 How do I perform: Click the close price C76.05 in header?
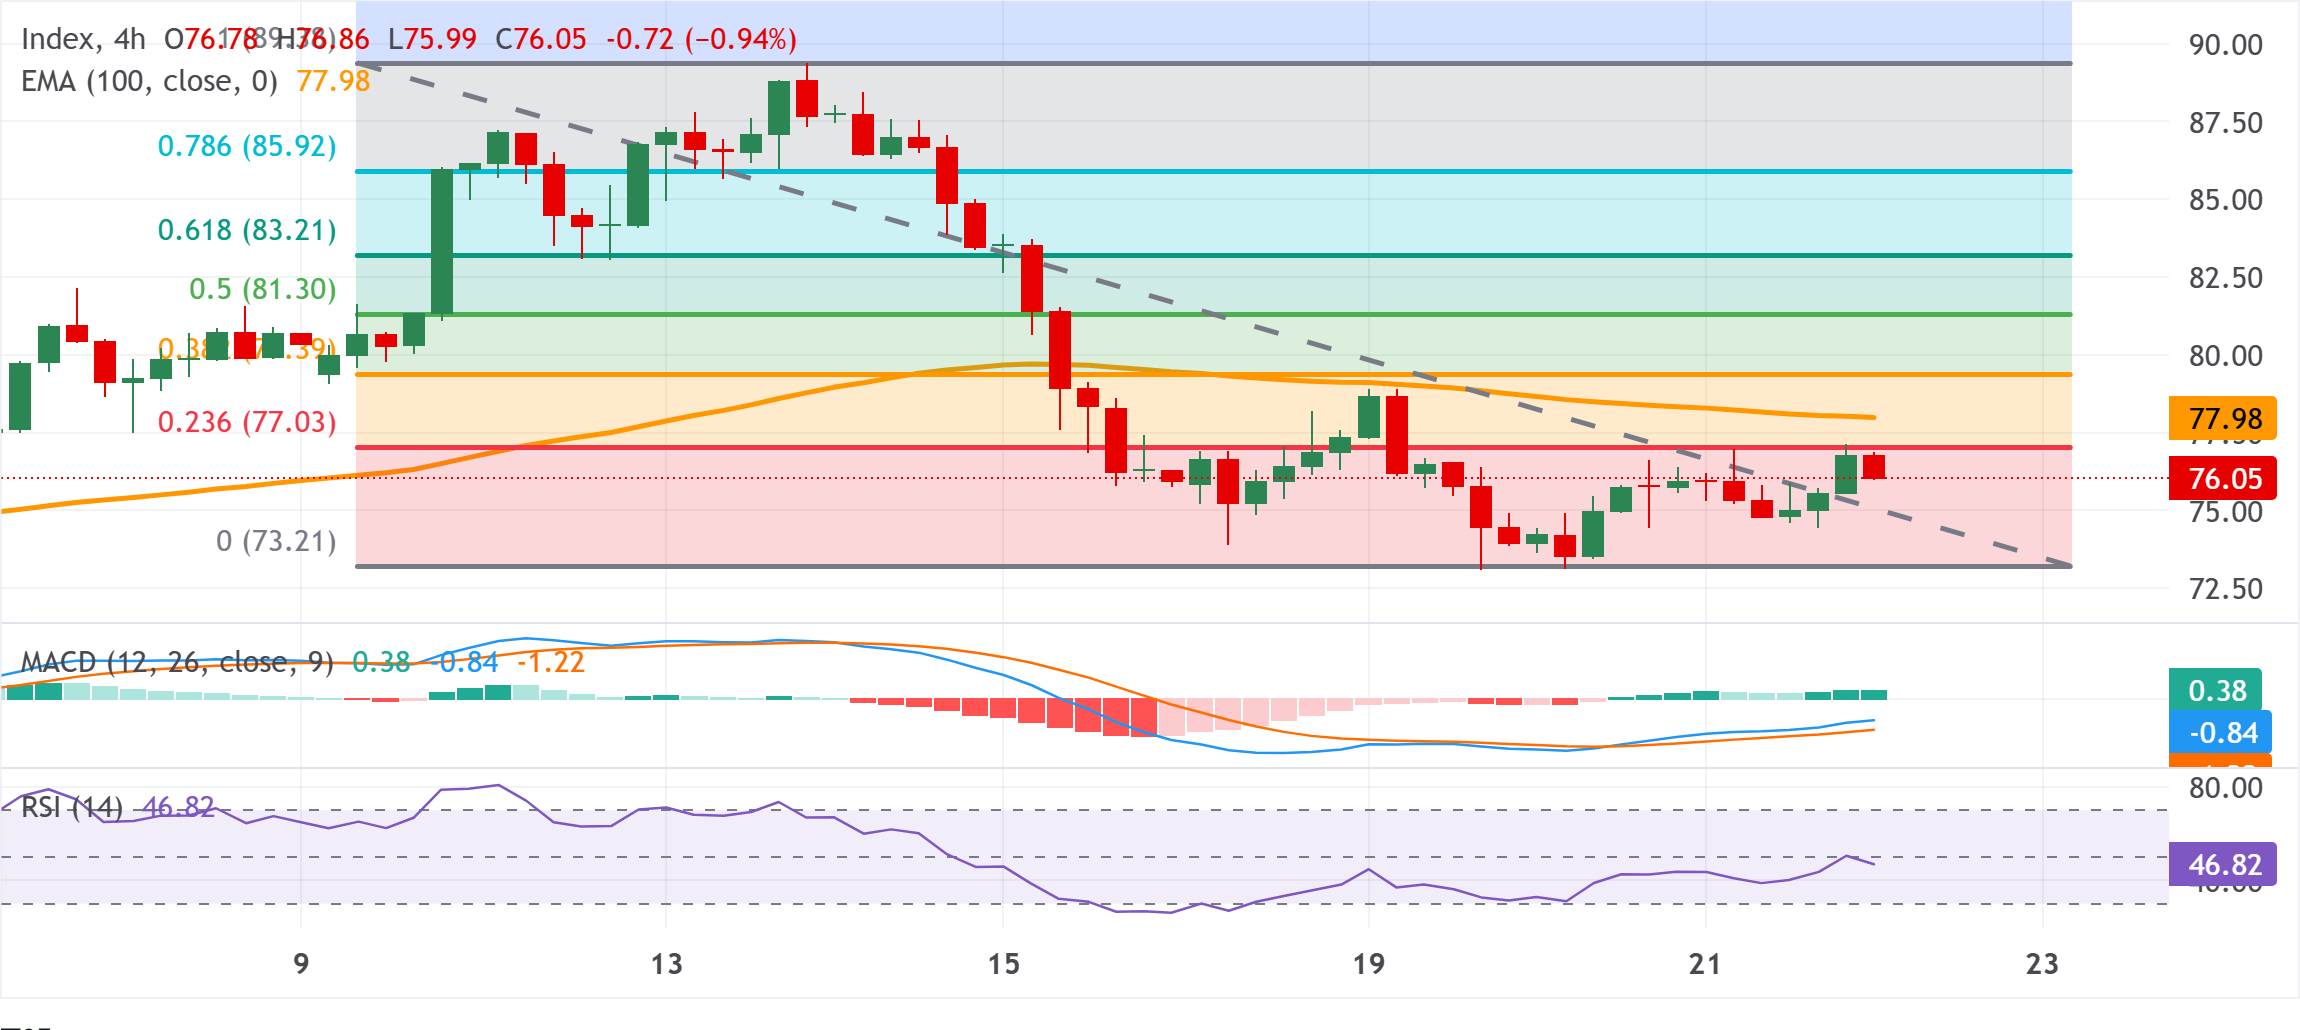[541, 39]
